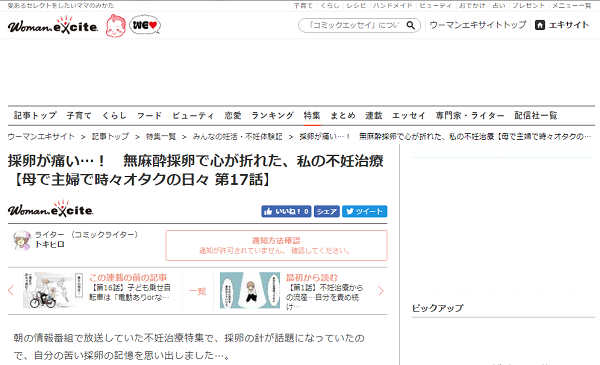
Task: Select 連載 in navigation bar
Action: click(373, 115)
